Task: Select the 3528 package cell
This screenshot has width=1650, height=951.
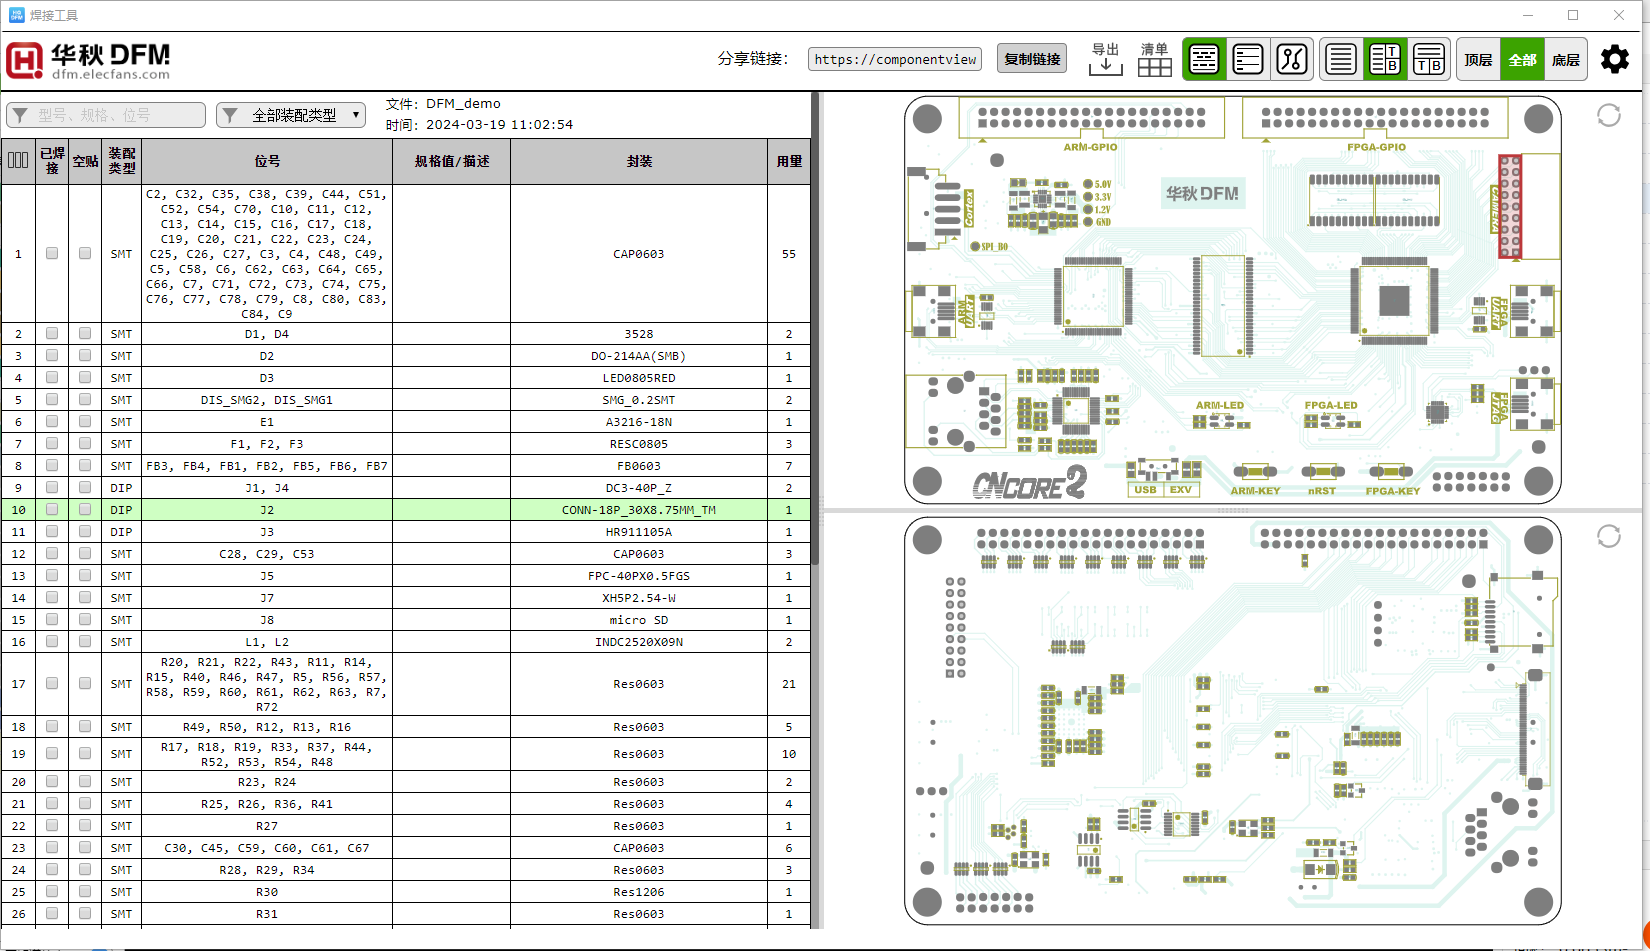Action: [x=639, y=334]
